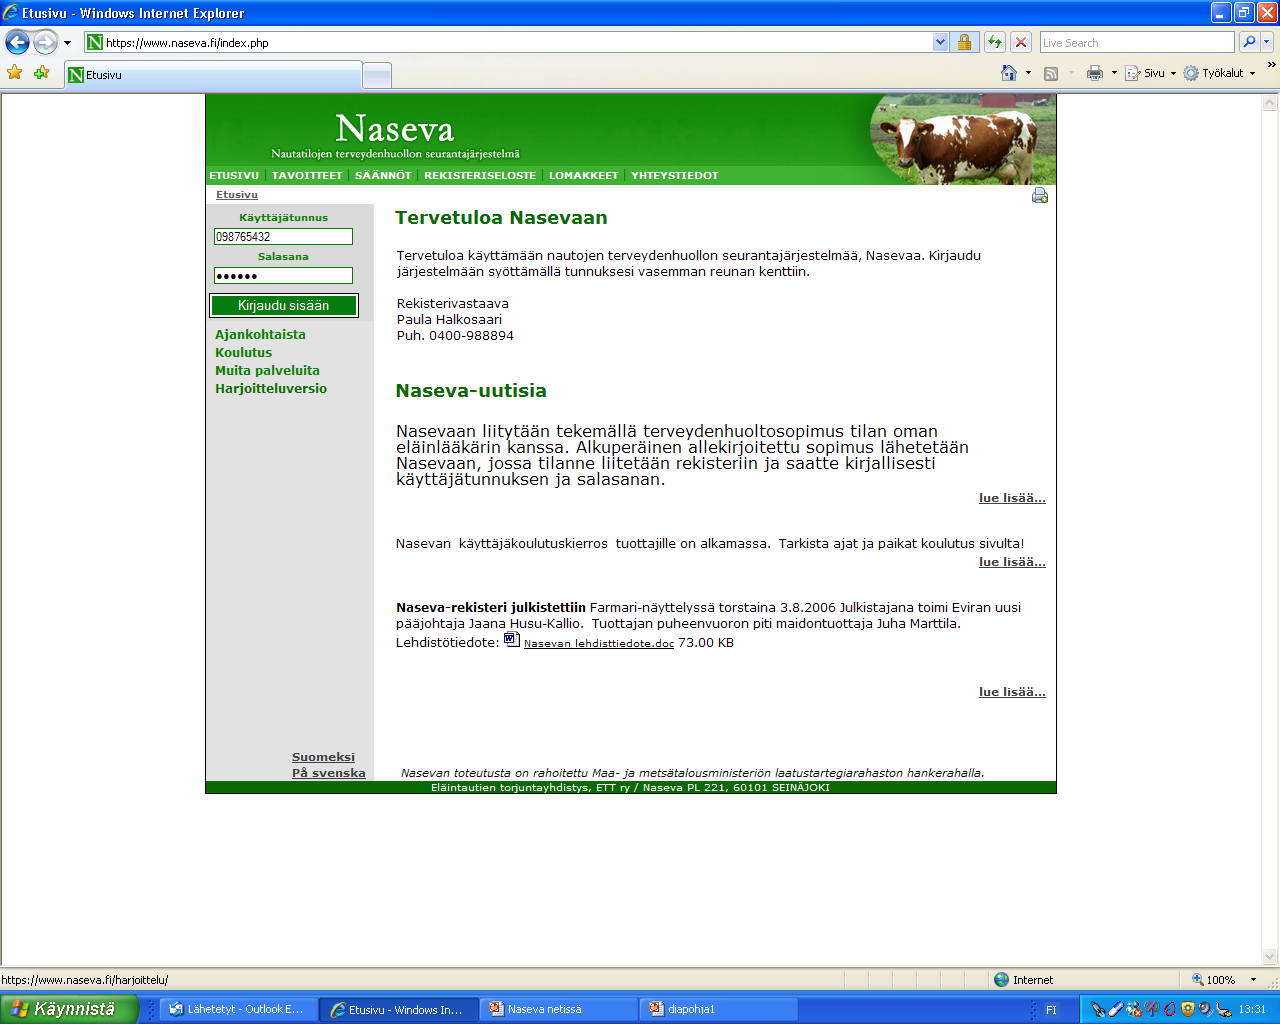Click the Puh. 0400-988894 phone text

point(455,336)
